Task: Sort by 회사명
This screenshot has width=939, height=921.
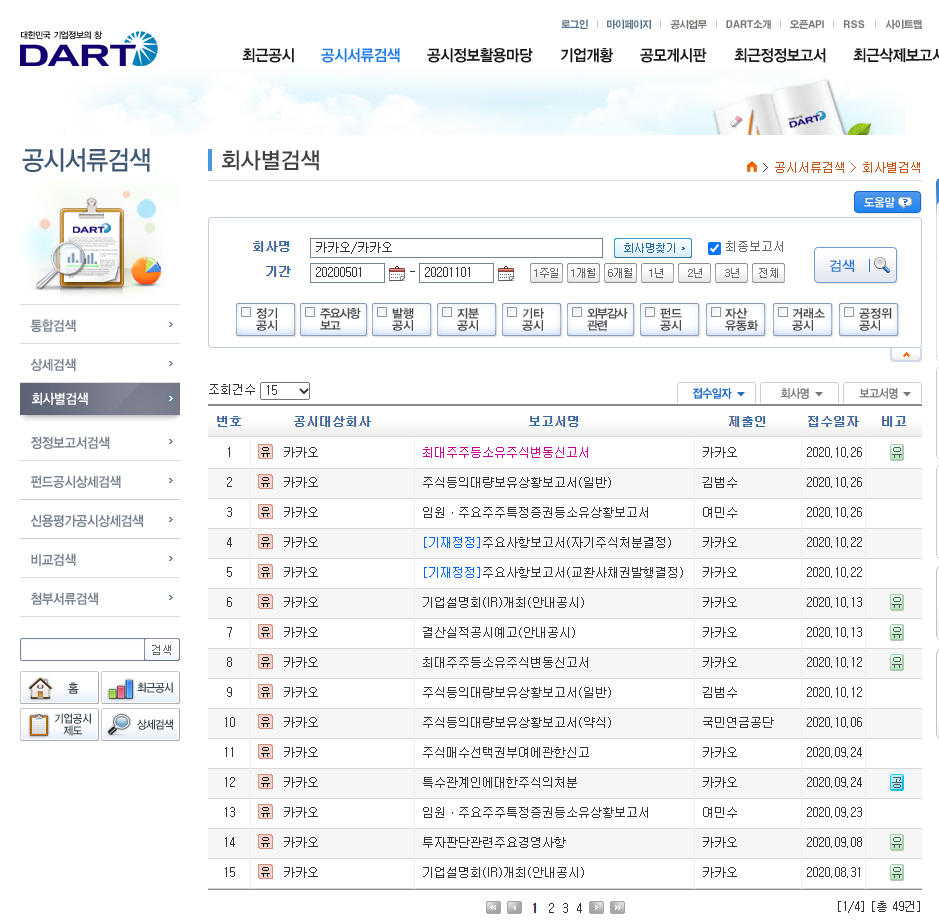Action: 799,393
